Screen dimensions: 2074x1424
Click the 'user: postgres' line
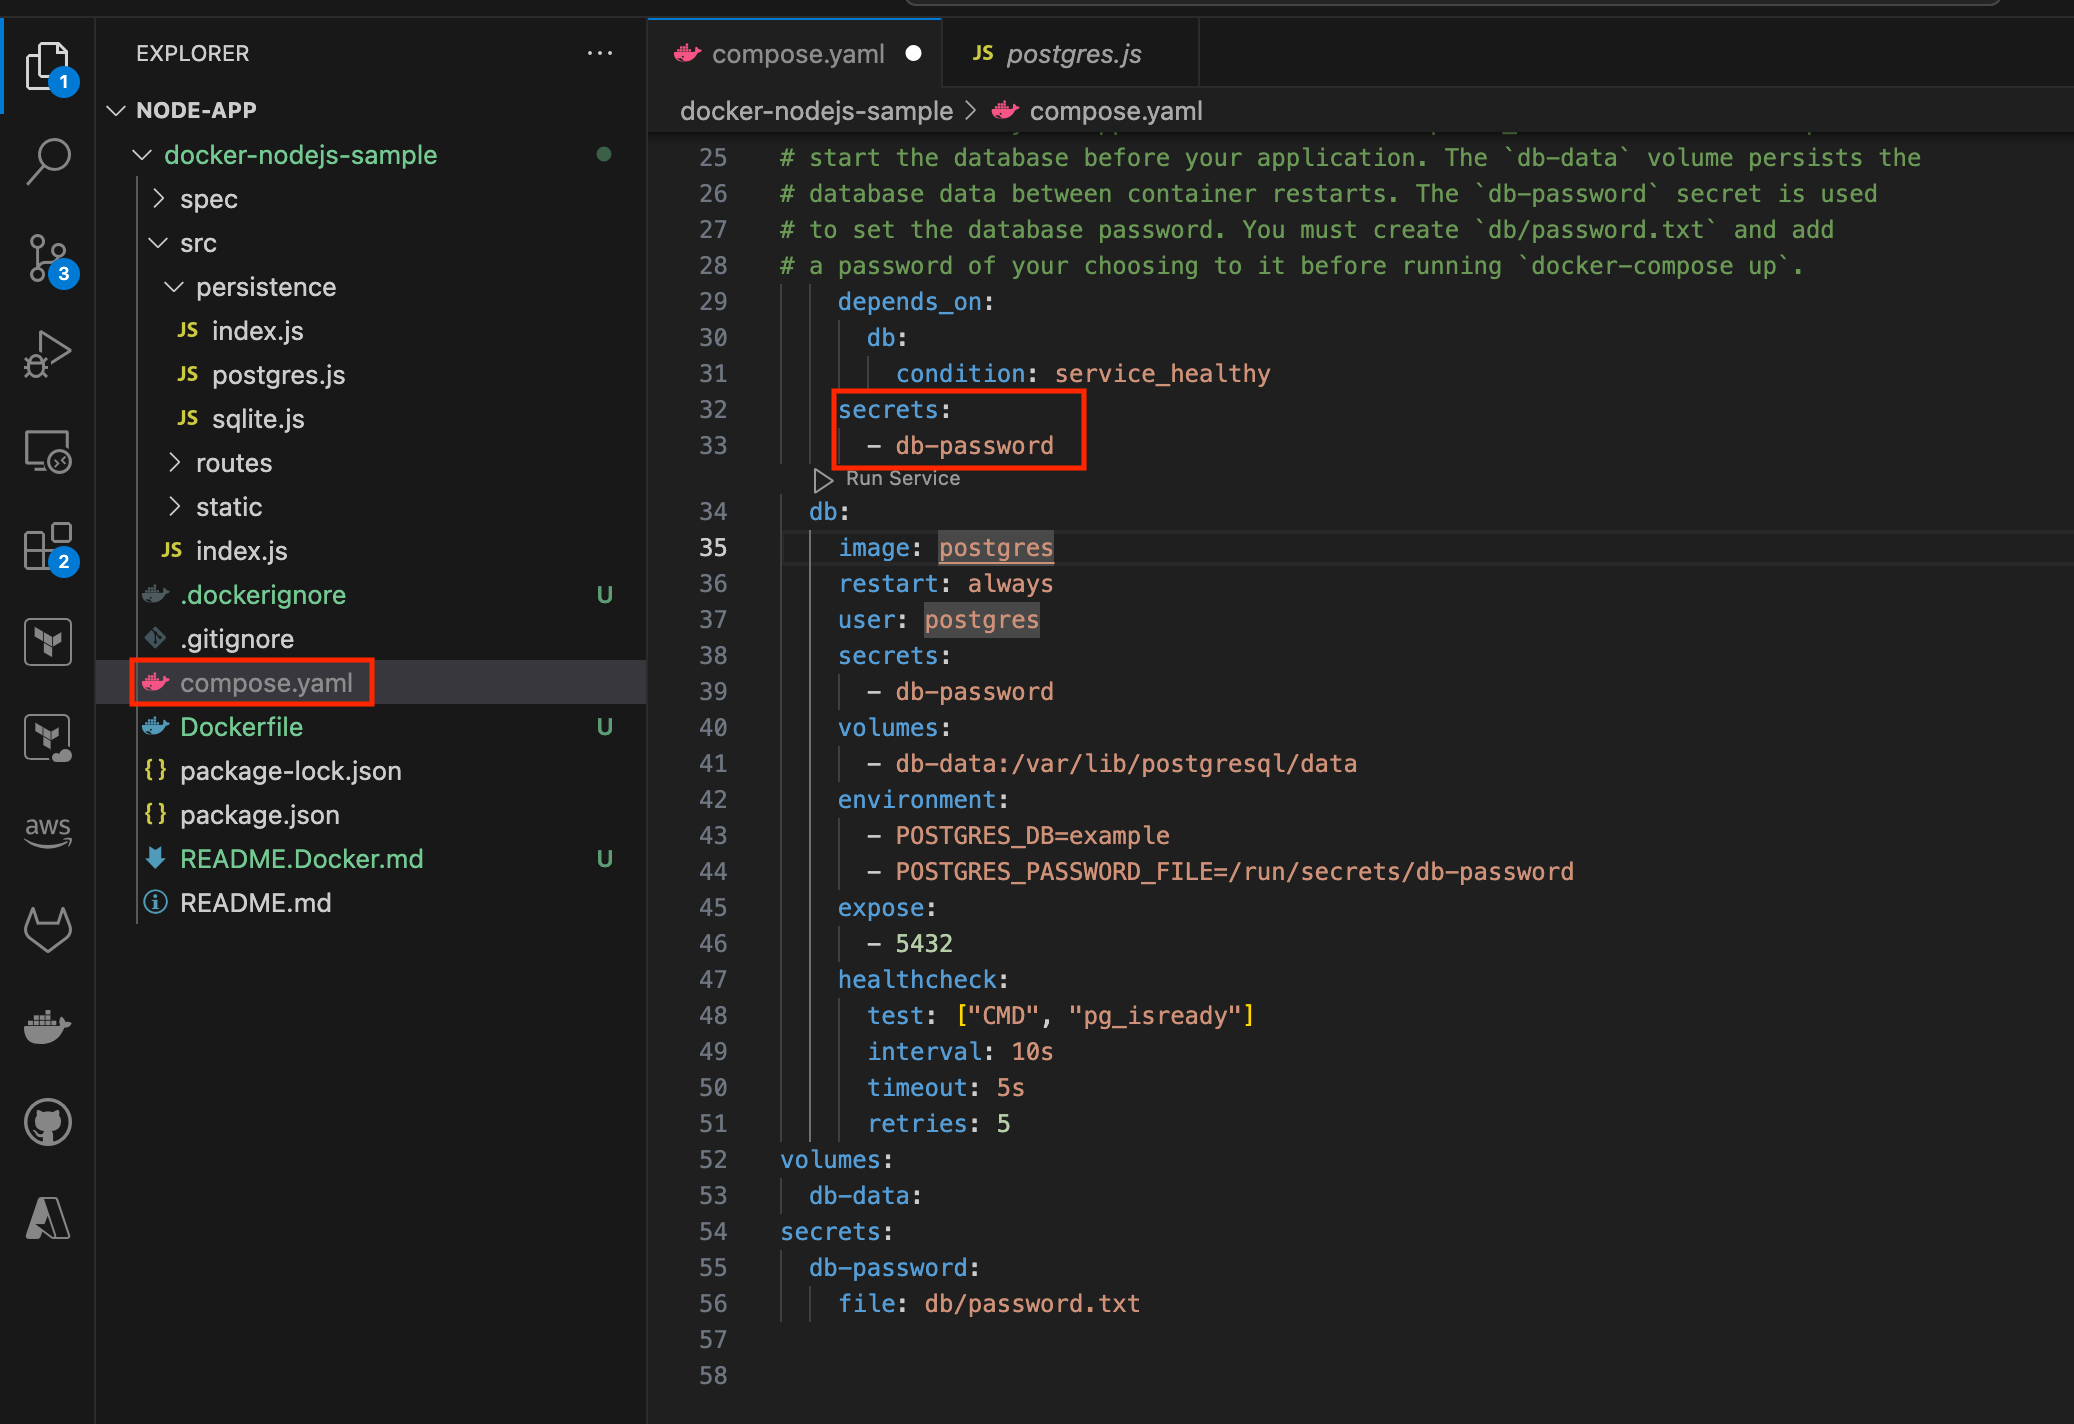(939, 620)
